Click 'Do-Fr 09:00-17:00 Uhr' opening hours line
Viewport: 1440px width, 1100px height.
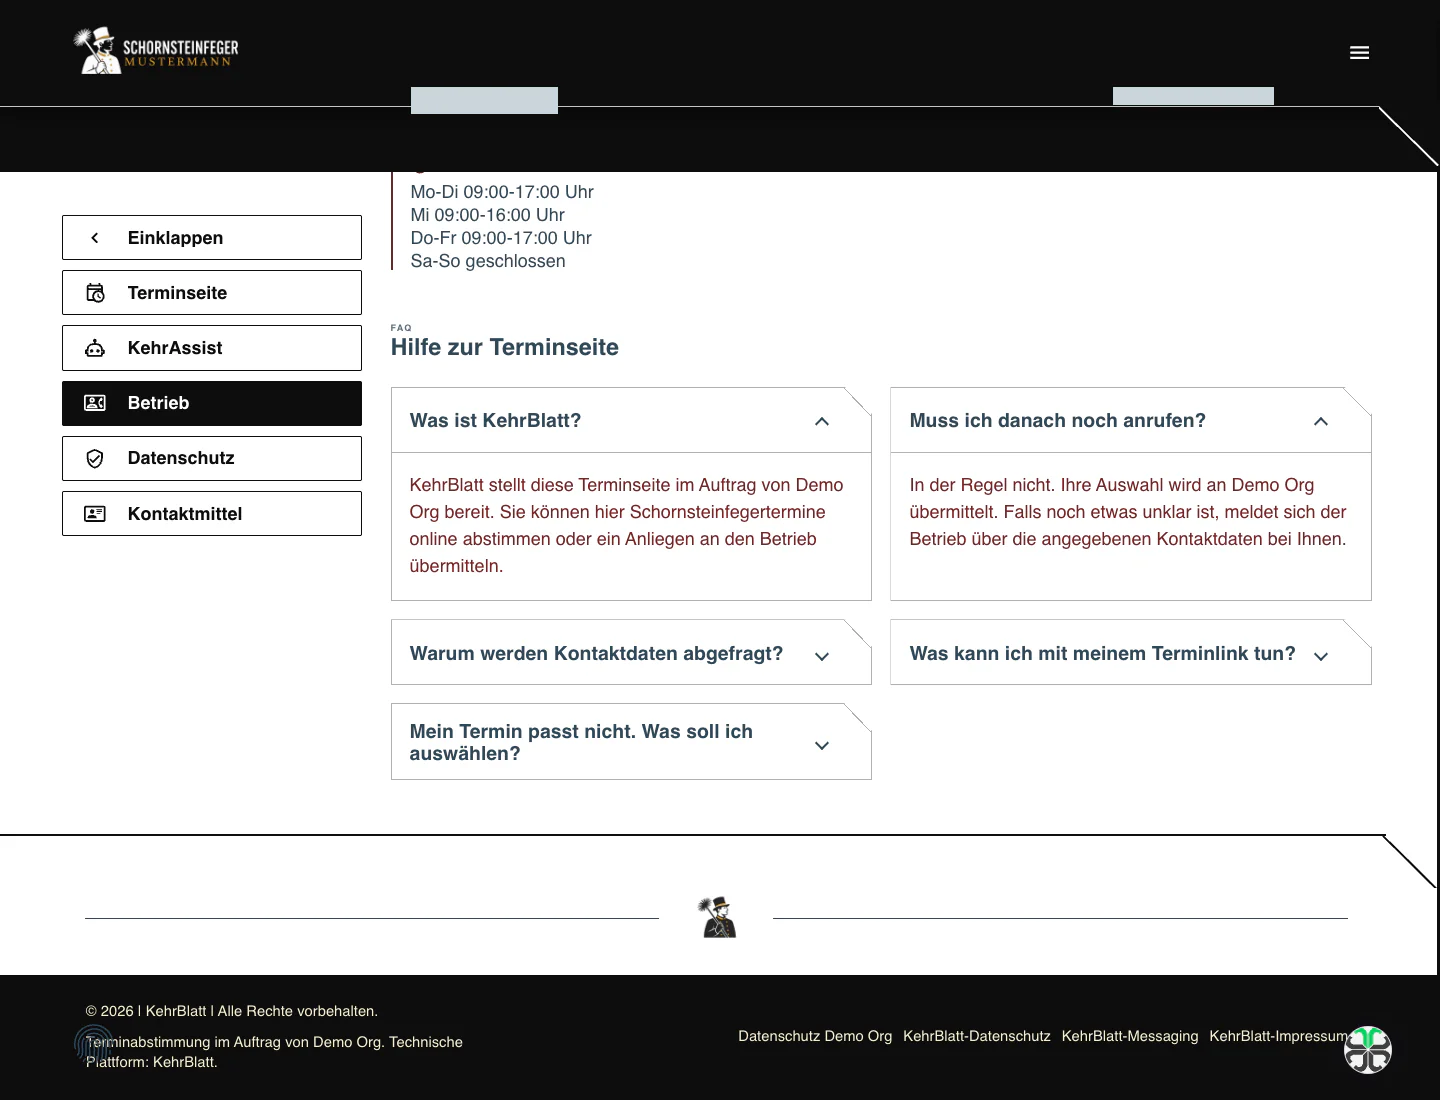point(501,238)
